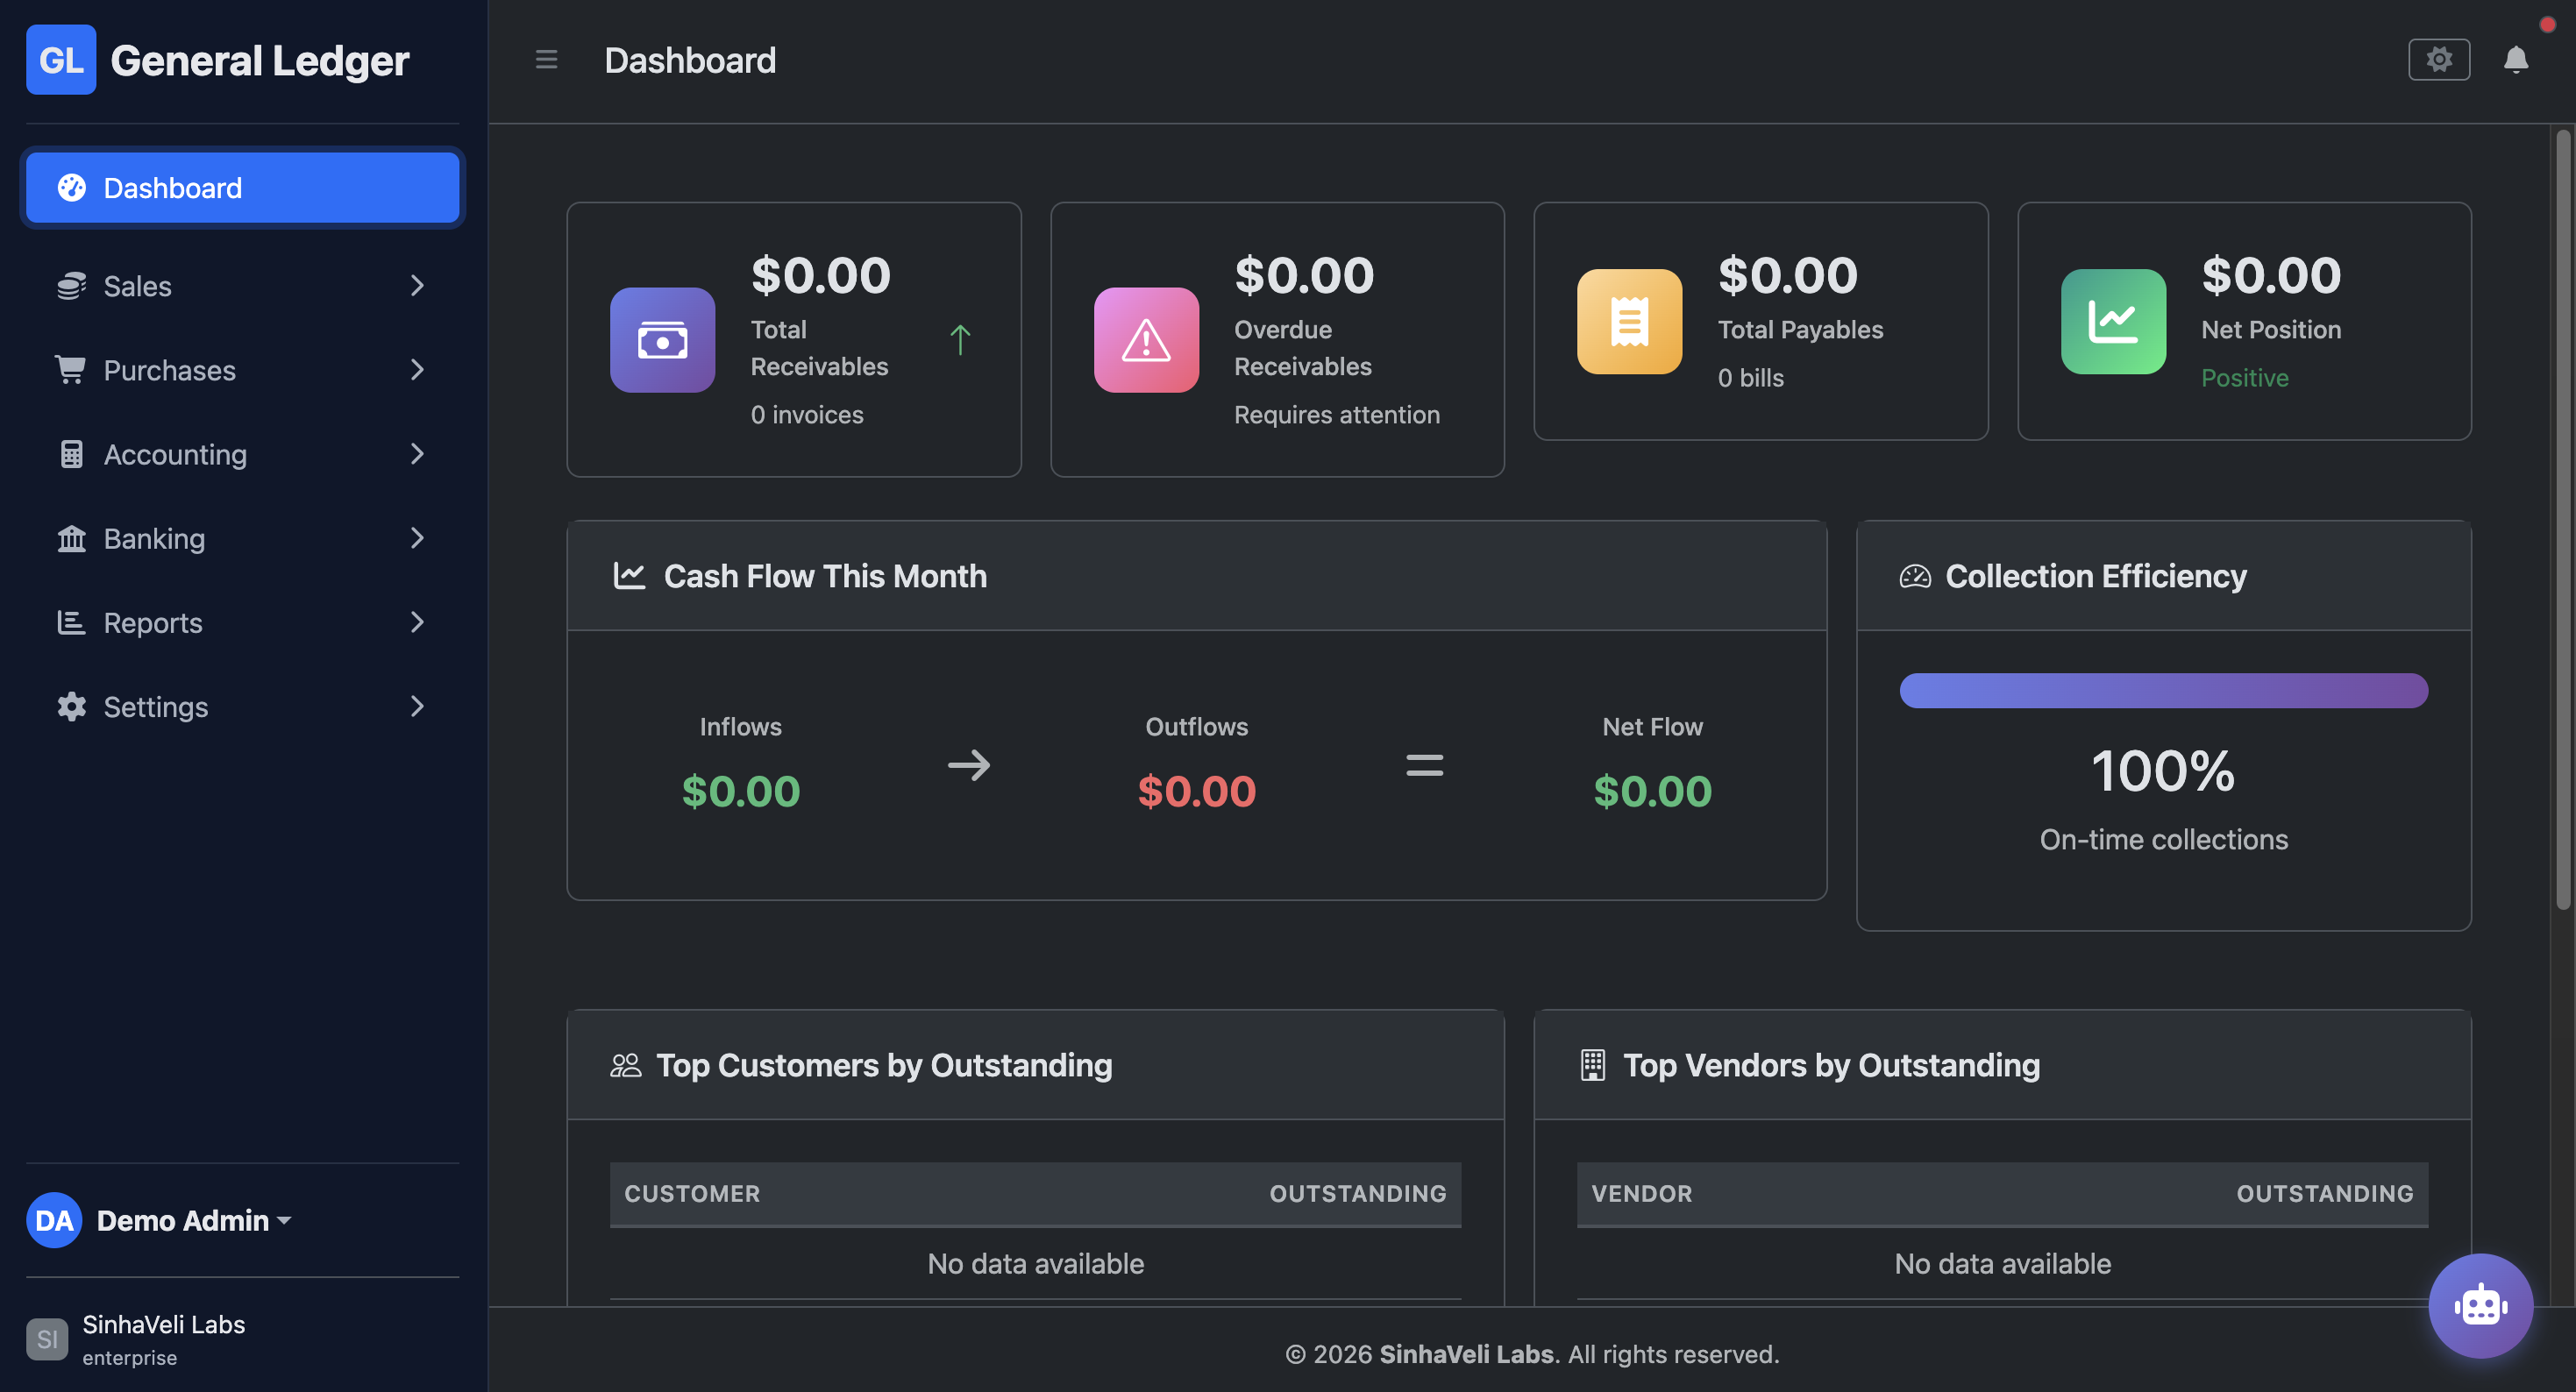Click the Total Payables receipt icon

point(1629,321)
